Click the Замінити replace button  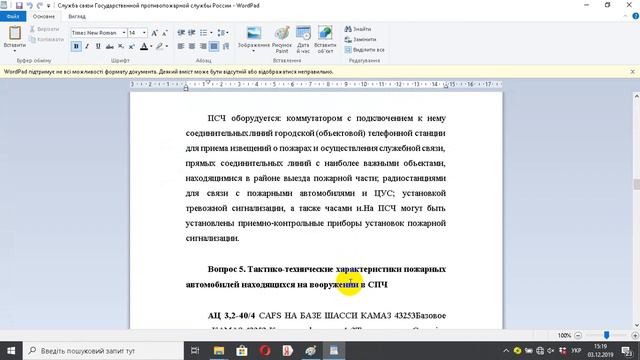(360, 39)
